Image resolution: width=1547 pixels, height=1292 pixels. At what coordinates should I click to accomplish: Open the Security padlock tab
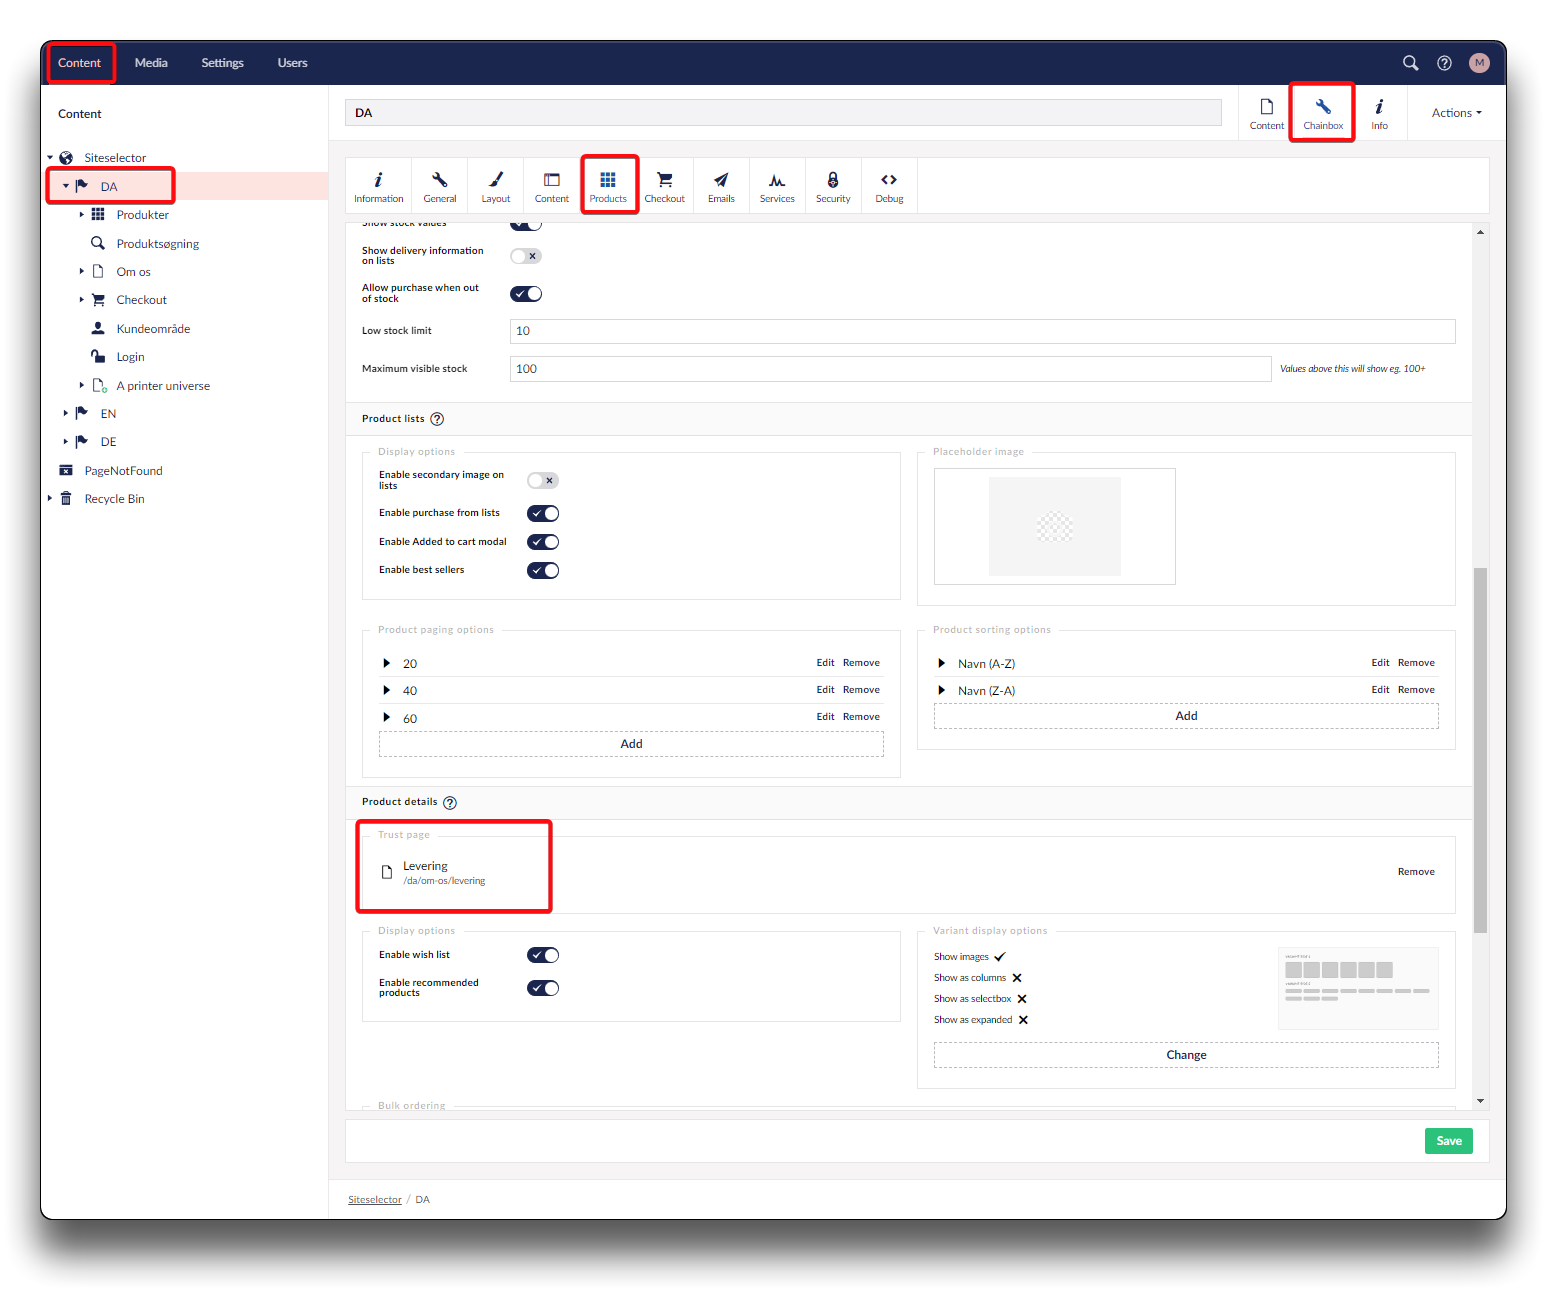(x=832, y=186)
